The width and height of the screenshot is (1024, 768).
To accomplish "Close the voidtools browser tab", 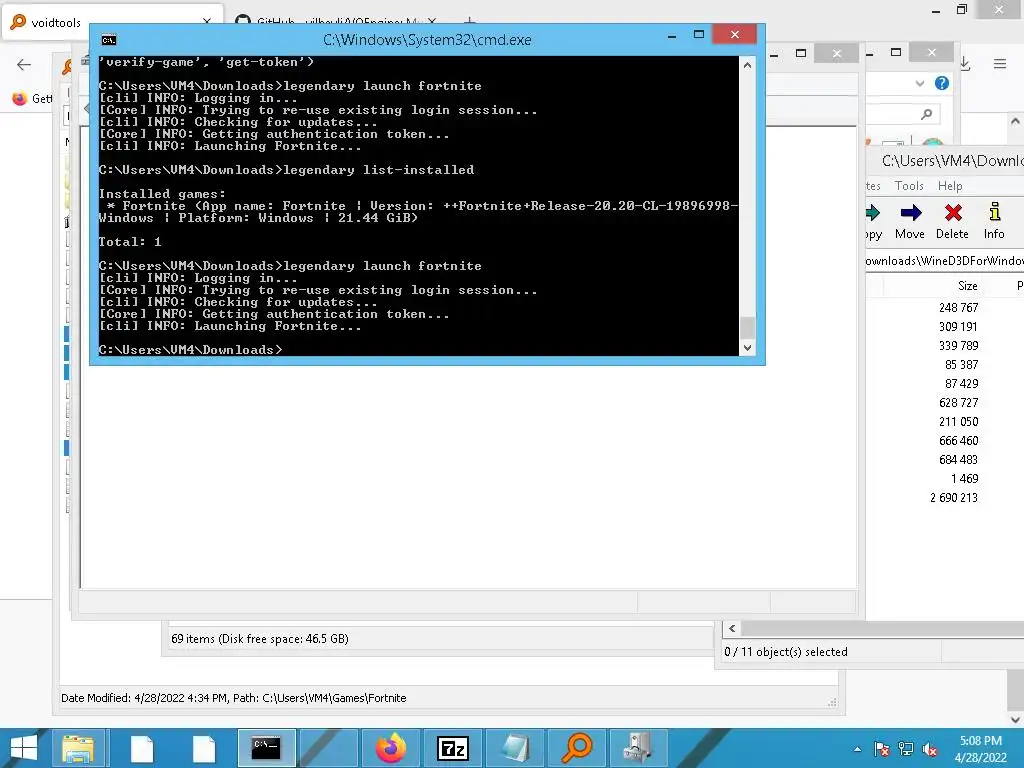I will [207, 22].
